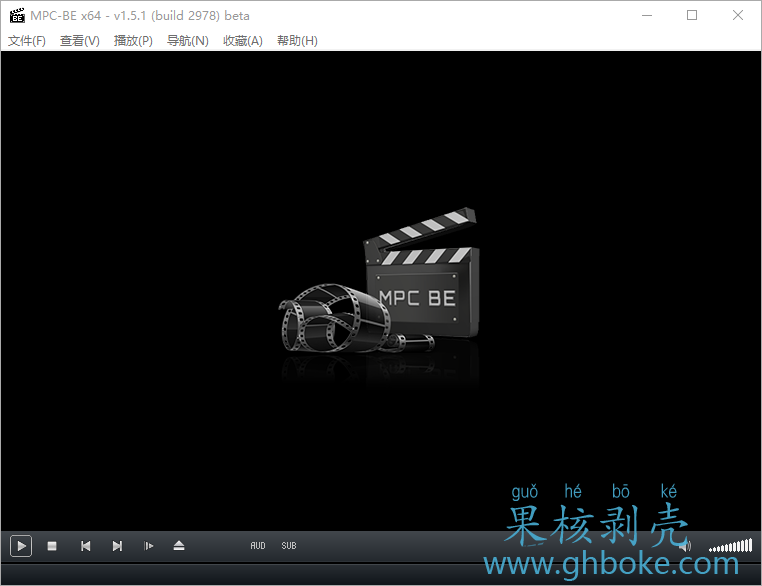This screenshot has height=586, width=762.
Task: Step forward one frame
Action: [149, 546]
